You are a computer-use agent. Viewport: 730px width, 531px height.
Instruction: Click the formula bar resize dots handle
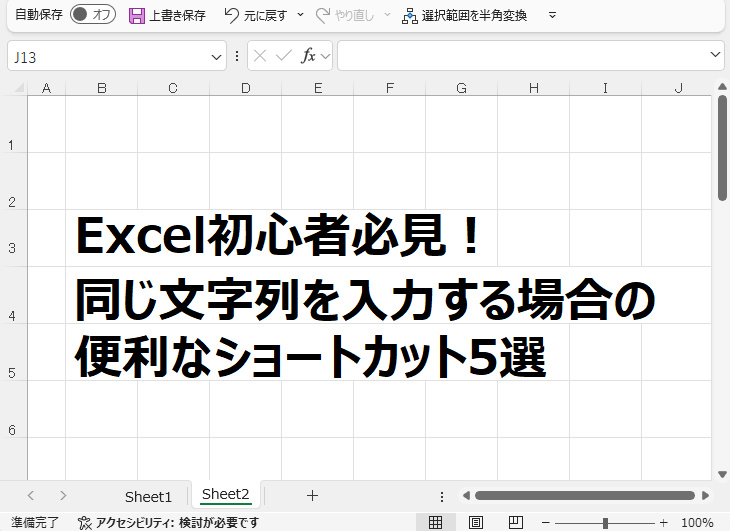(x=237, y=56)
